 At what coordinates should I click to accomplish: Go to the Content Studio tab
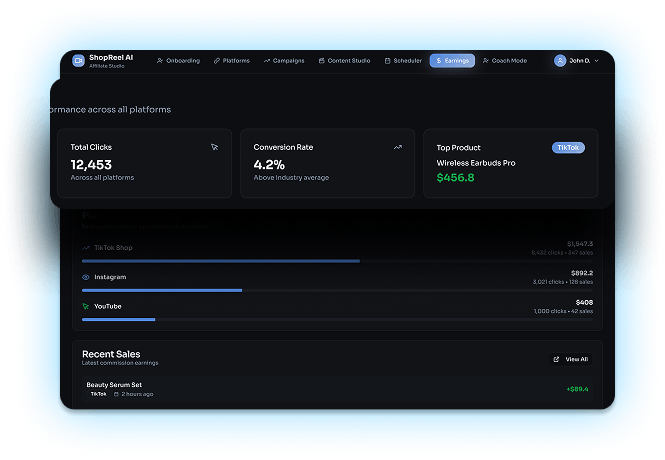344,61
